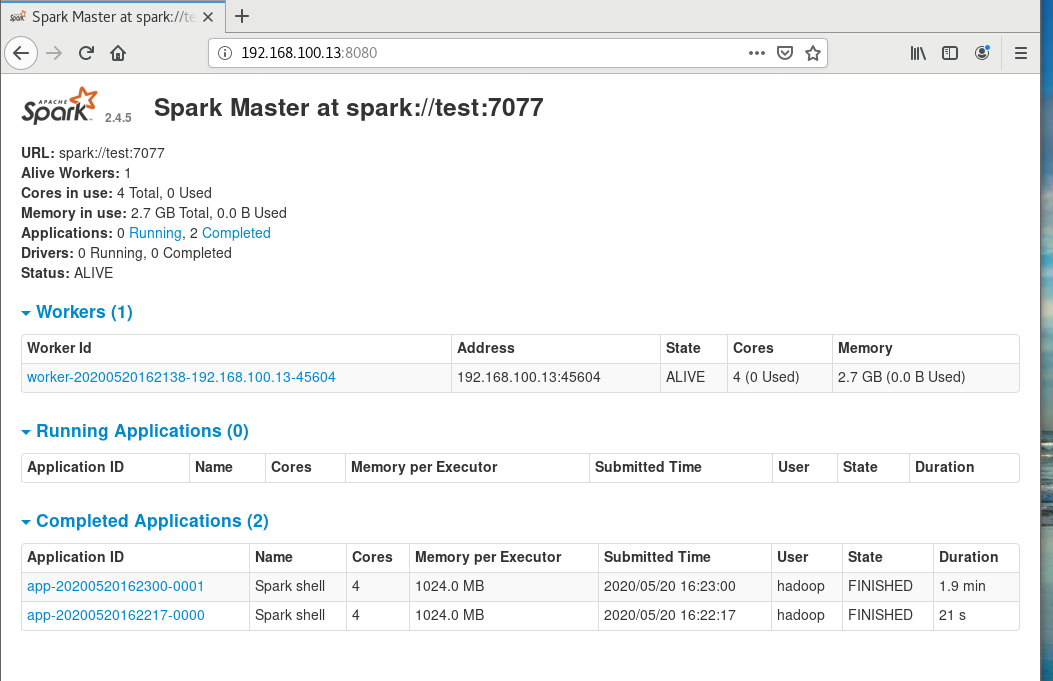Open page actions three-dot menu
1053x681 pixels.
point(757,53)
